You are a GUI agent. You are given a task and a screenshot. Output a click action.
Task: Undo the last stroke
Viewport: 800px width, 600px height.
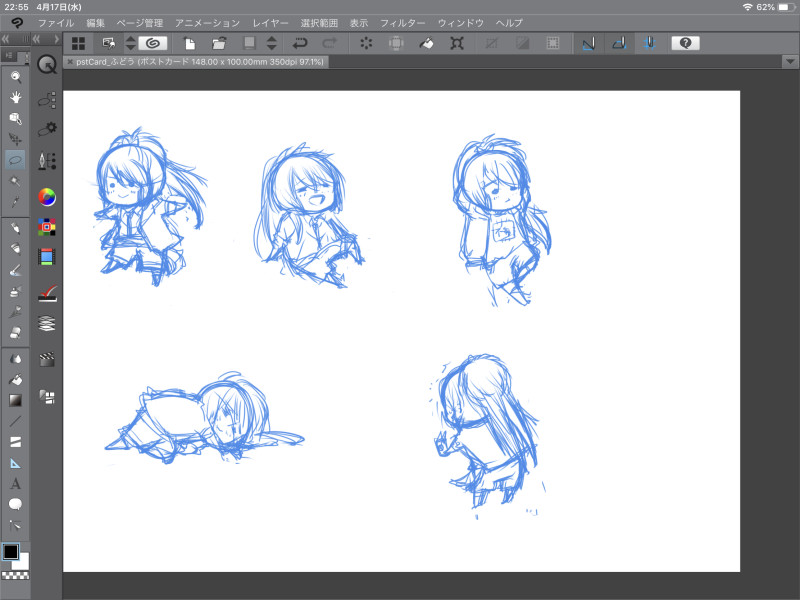(x=300, y=43)
